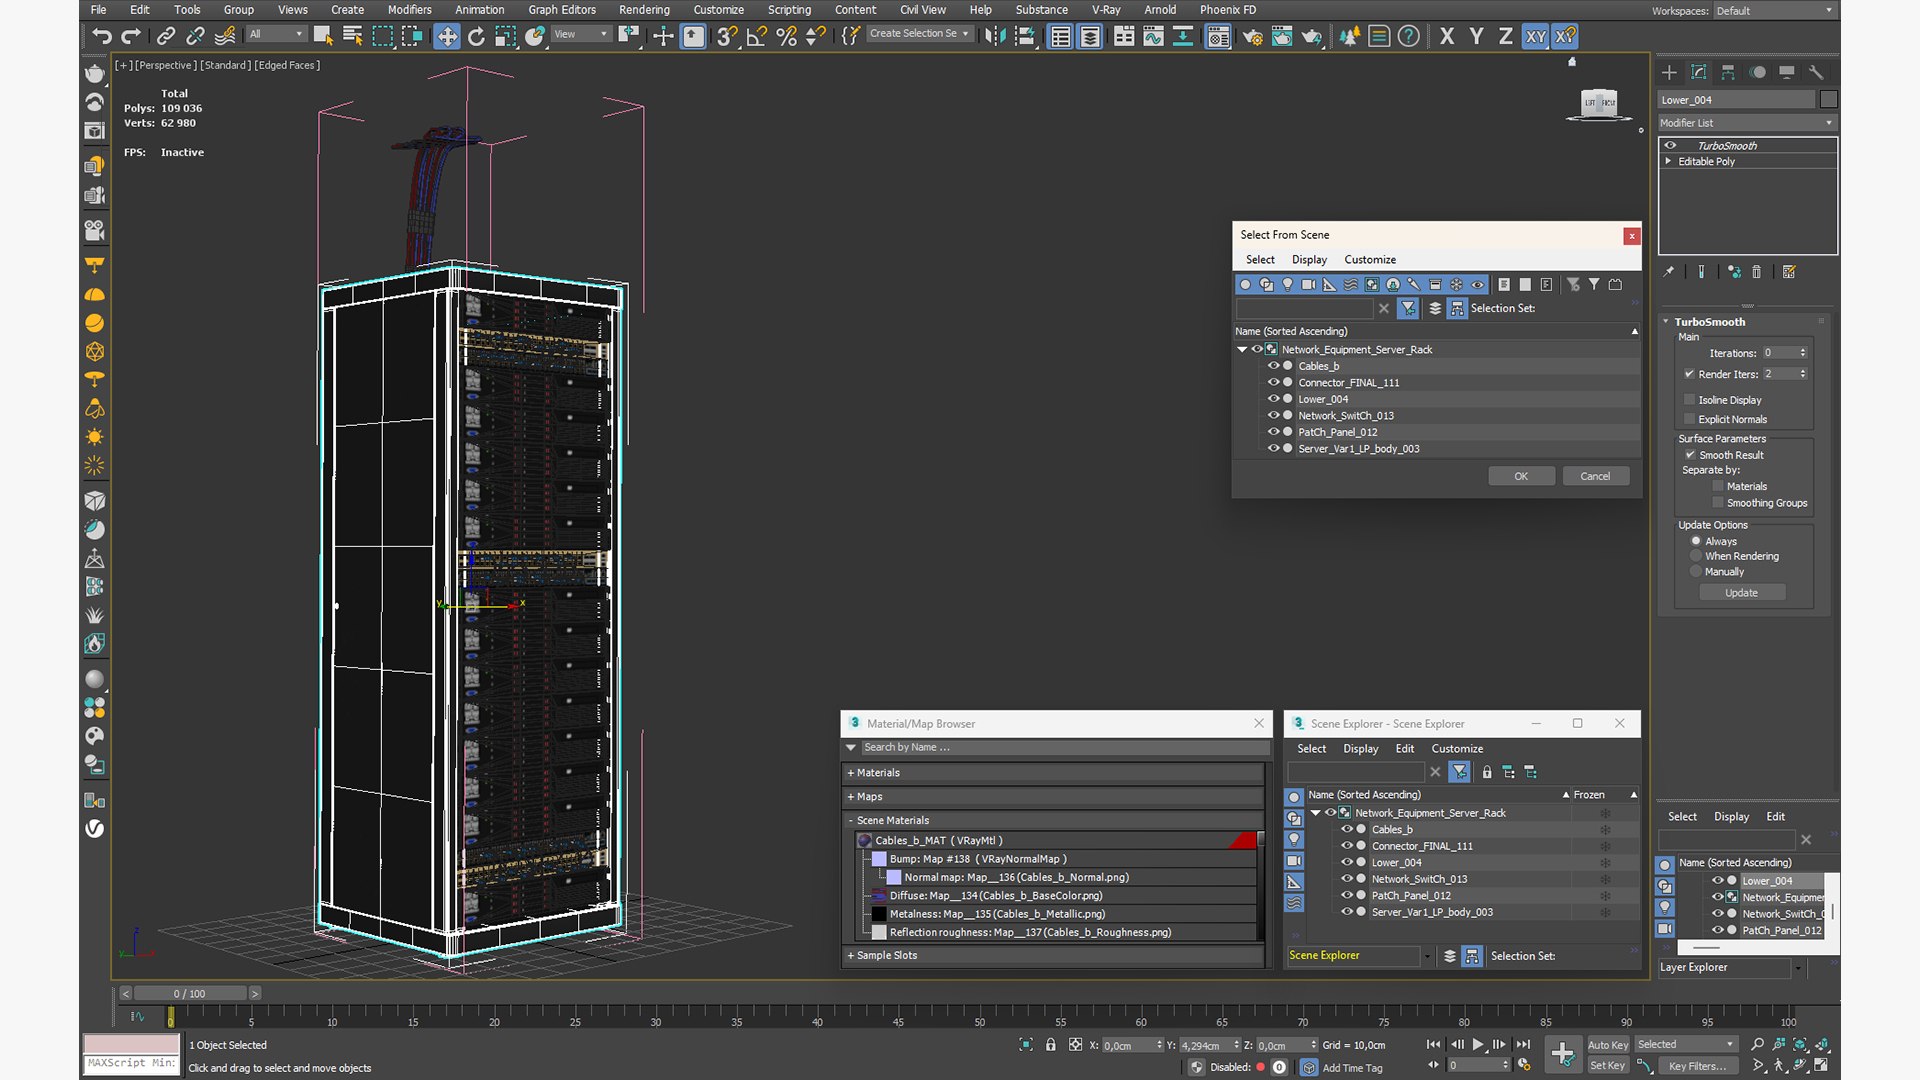Enable Isoline Display checkbox
The image size is (1920, 1080).
1690,400
